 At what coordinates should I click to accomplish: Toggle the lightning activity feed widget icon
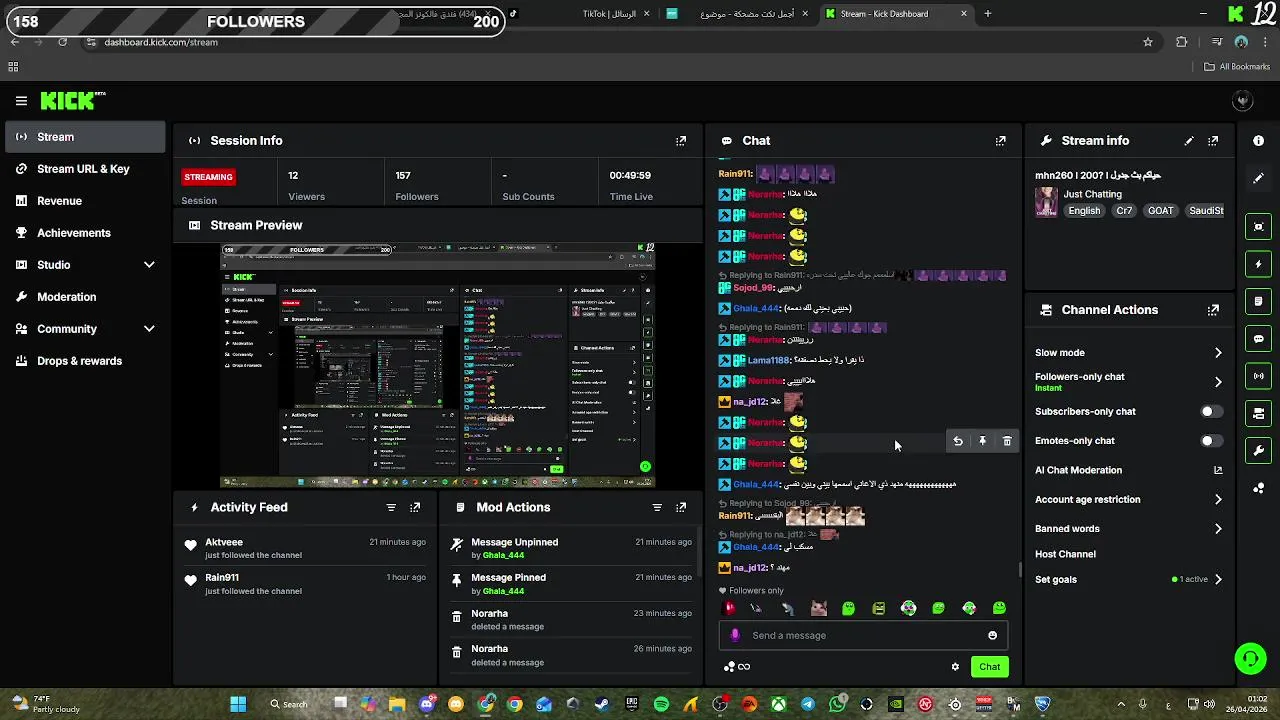[1259, 264]
